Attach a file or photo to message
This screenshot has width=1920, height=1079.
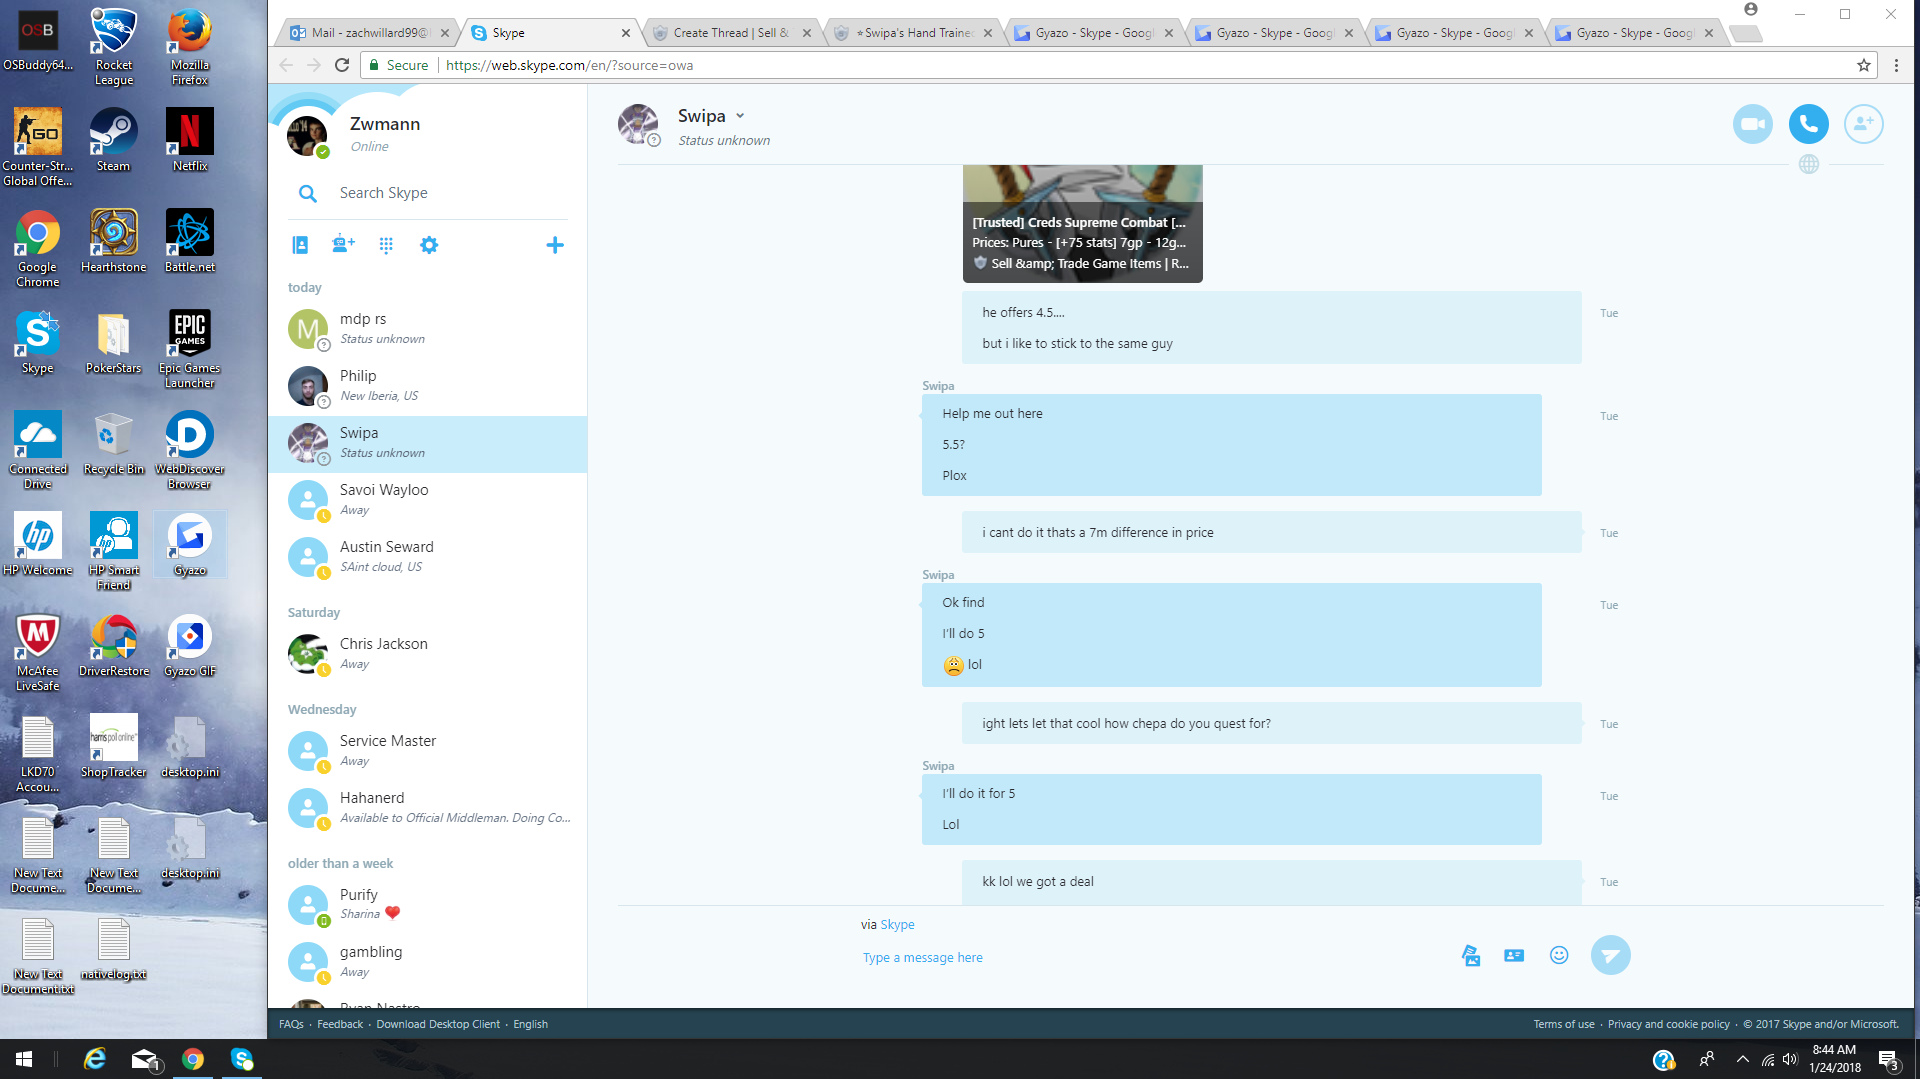(1470, 955)
